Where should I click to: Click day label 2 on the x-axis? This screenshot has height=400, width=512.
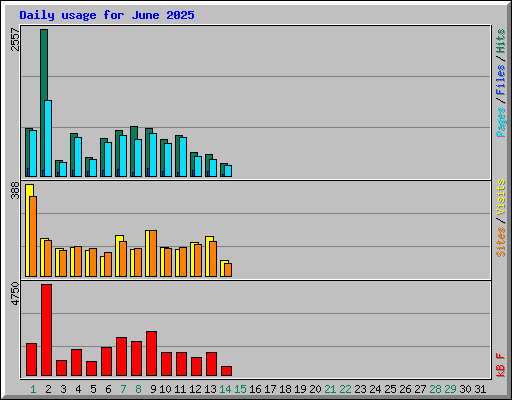coord(48,389)
